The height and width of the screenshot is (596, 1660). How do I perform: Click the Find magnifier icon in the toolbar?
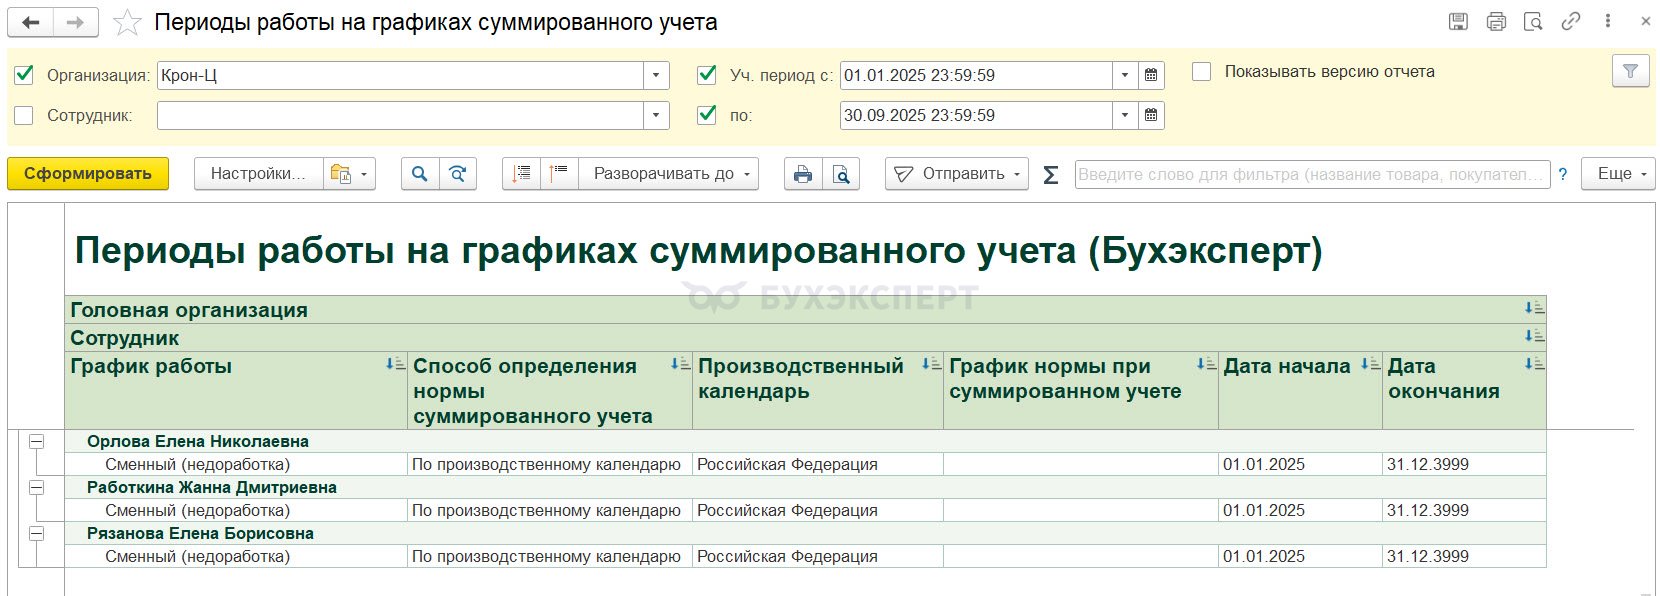tap(420, 174)
